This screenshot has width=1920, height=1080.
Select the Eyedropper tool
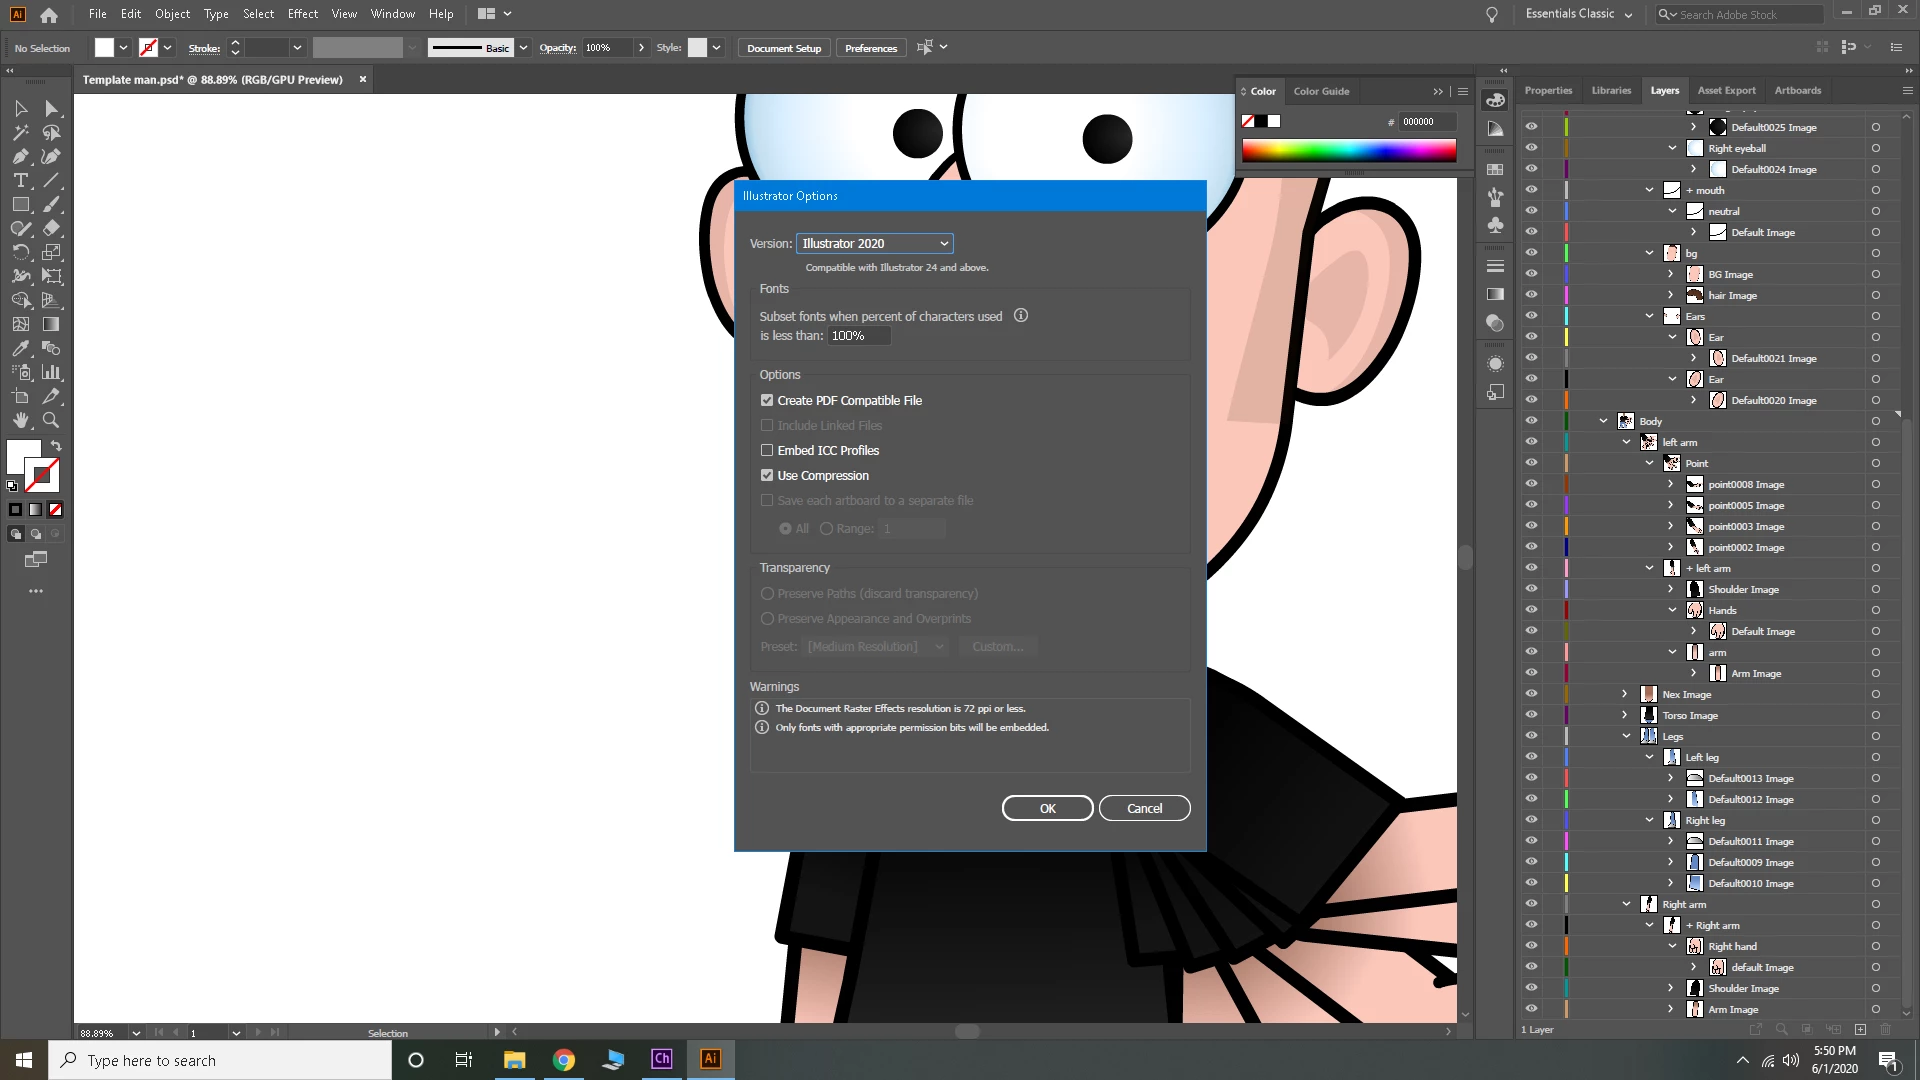pos(20,348)
